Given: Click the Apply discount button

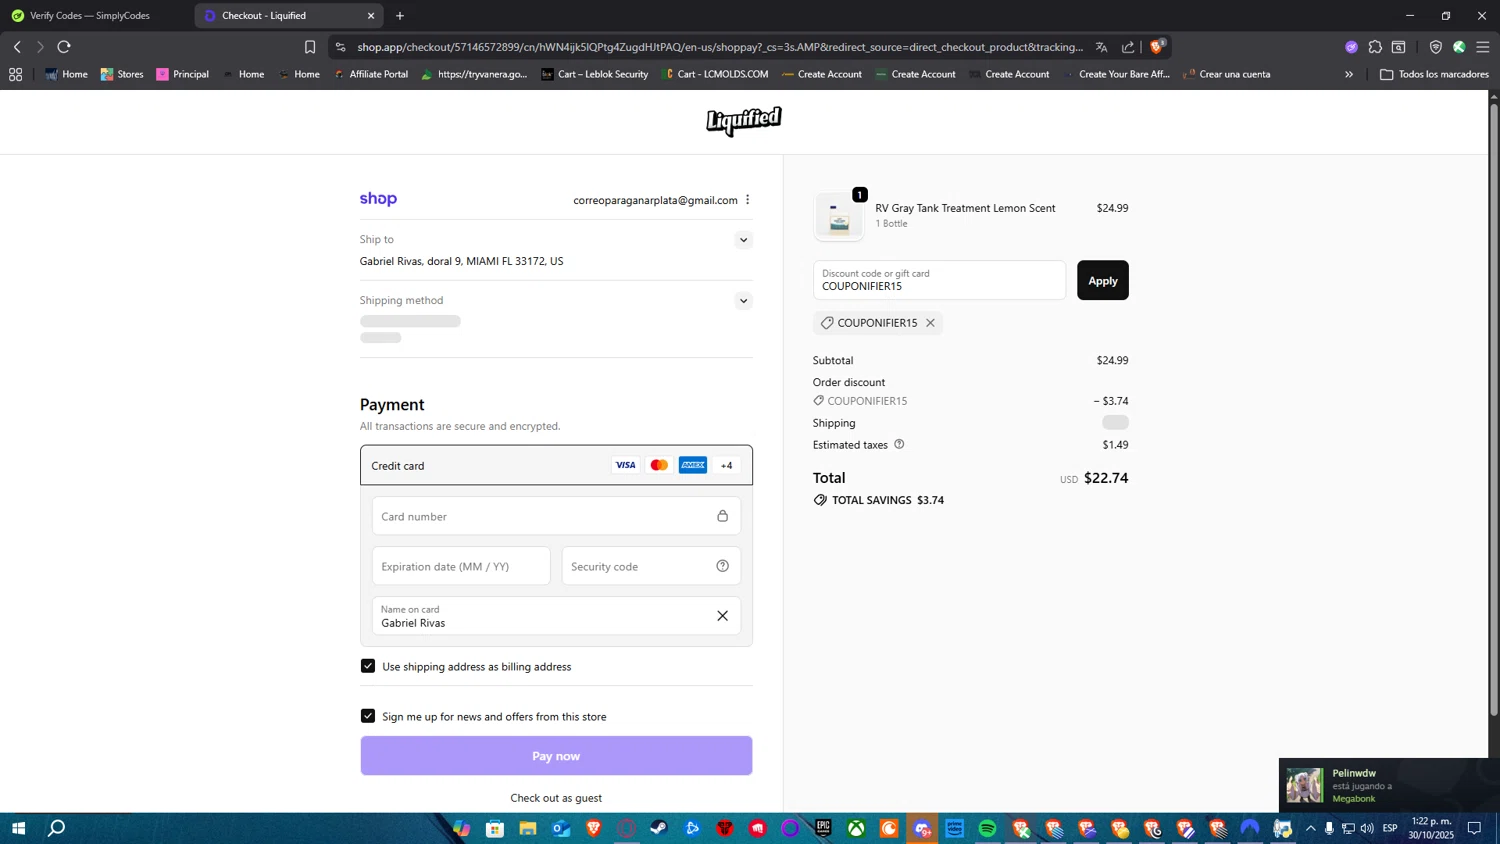Looking at the screenshot, I should point(1102,281).
